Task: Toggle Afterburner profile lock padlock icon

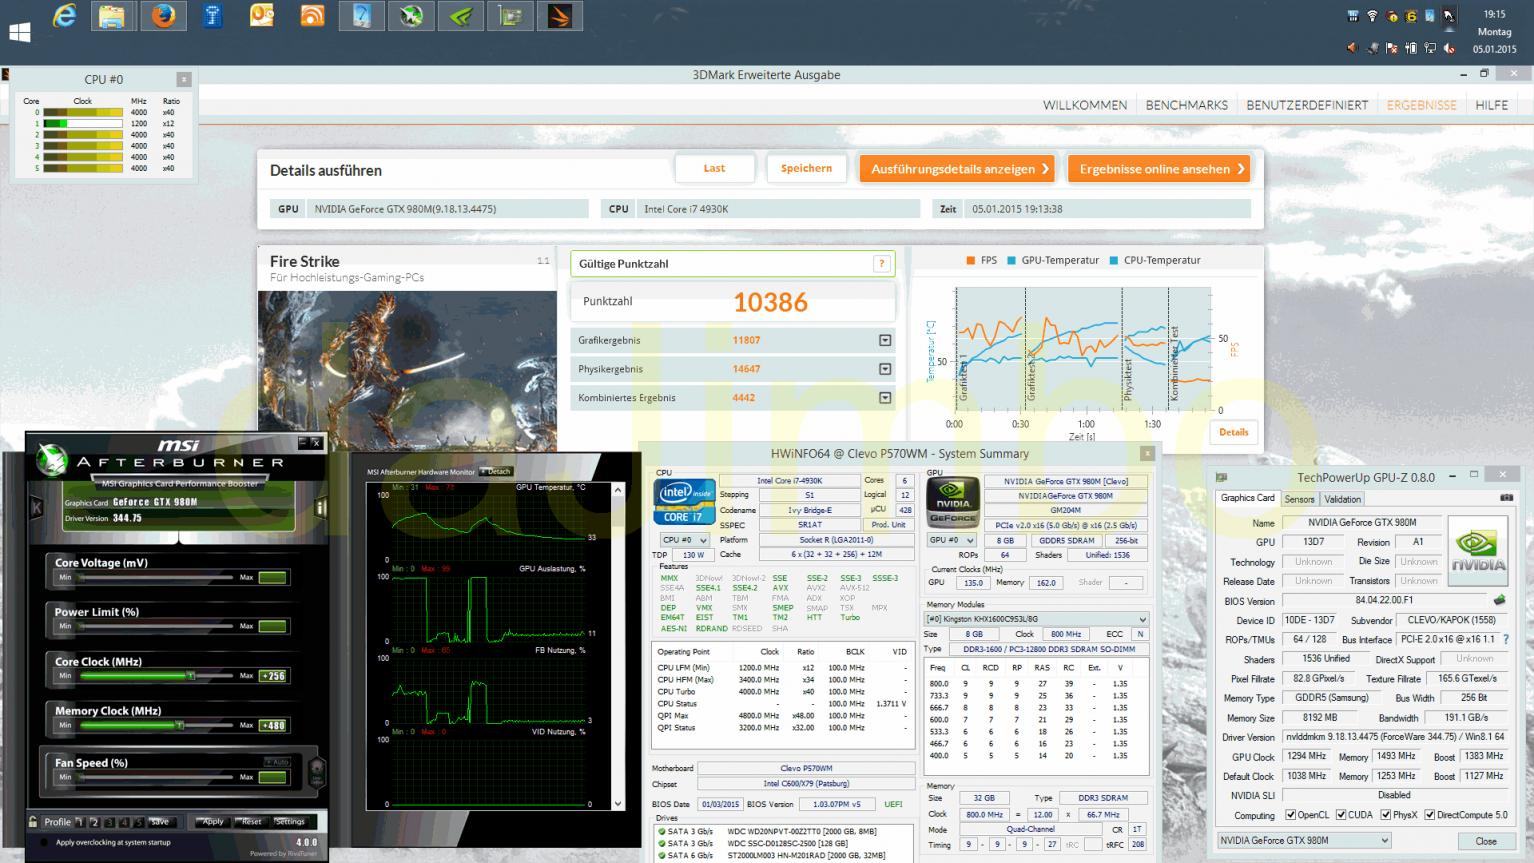Action: click(x=34, y=822)
